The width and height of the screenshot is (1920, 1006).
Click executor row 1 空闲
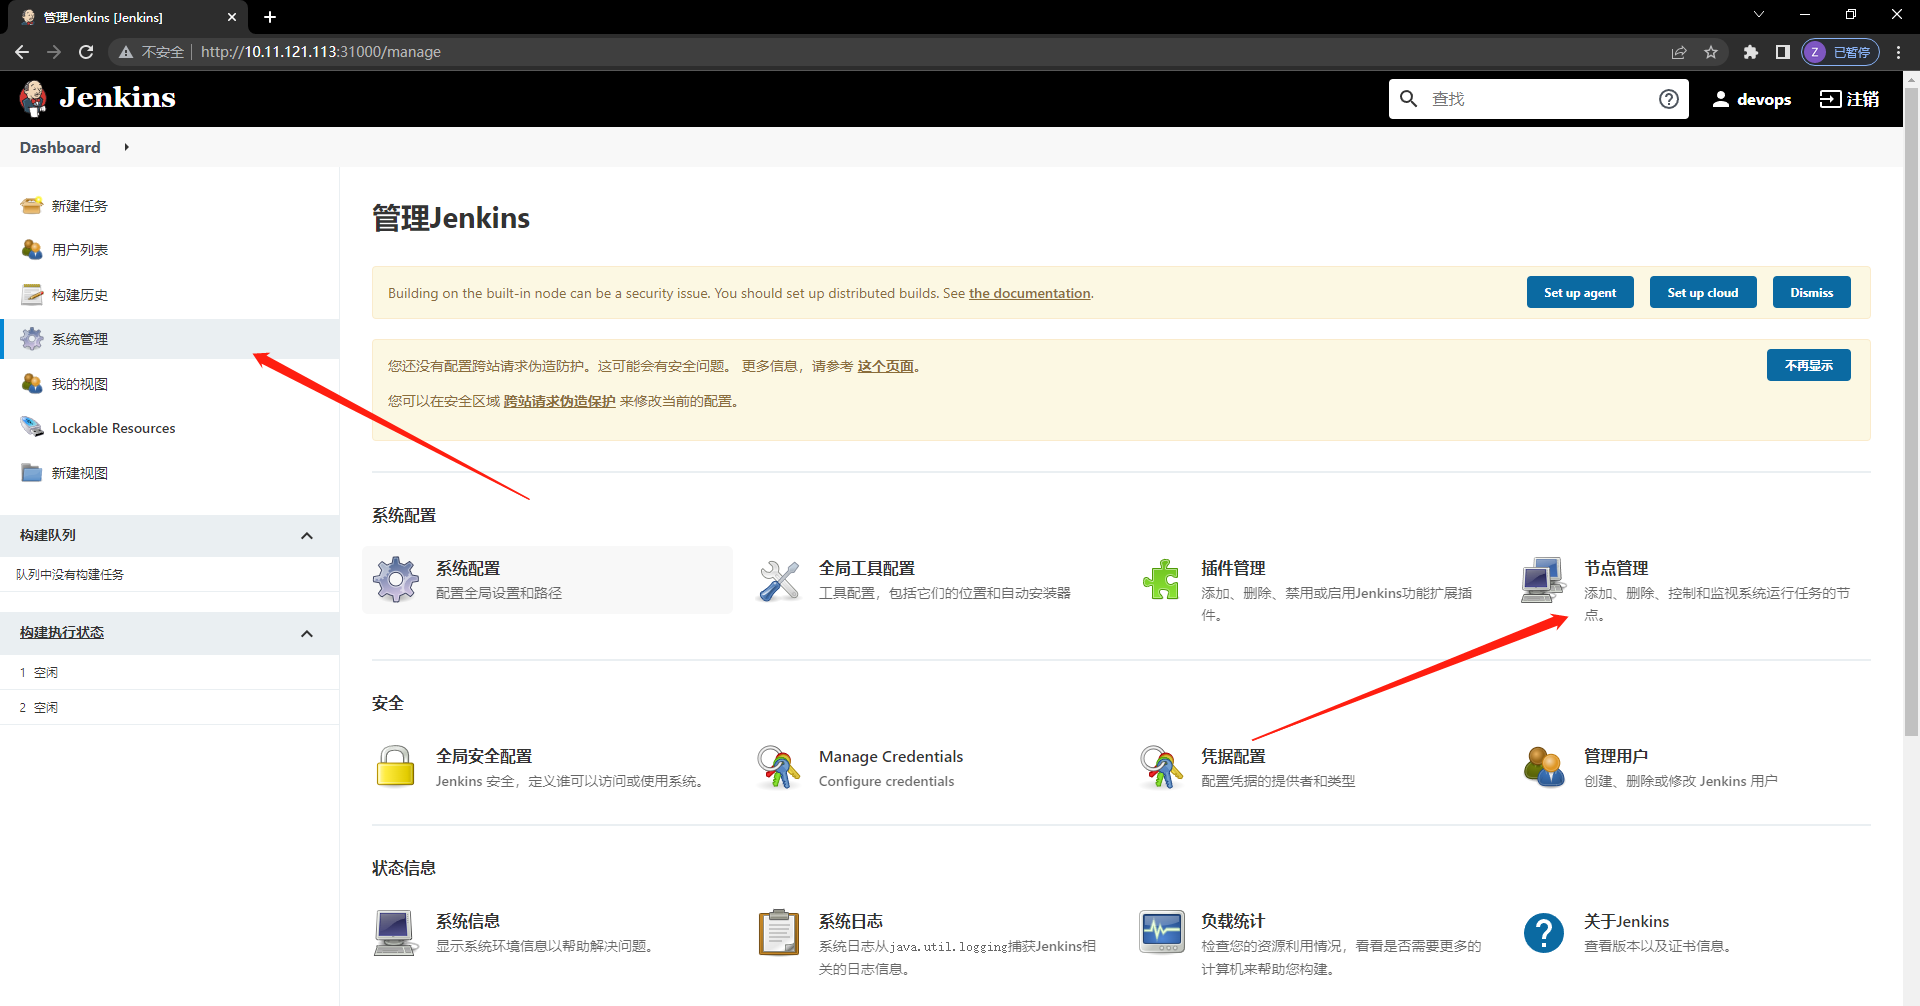pyautogui.click(x=170, y=673)
